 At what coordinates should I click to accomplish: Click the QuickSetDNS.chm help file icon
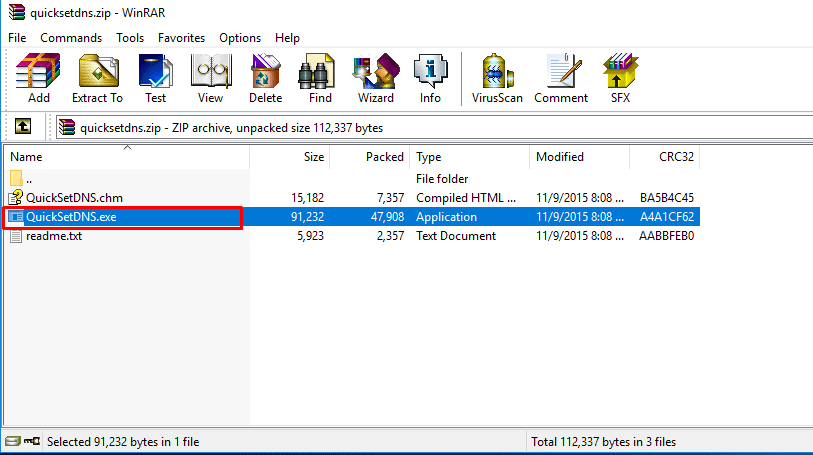click(16, 197)
